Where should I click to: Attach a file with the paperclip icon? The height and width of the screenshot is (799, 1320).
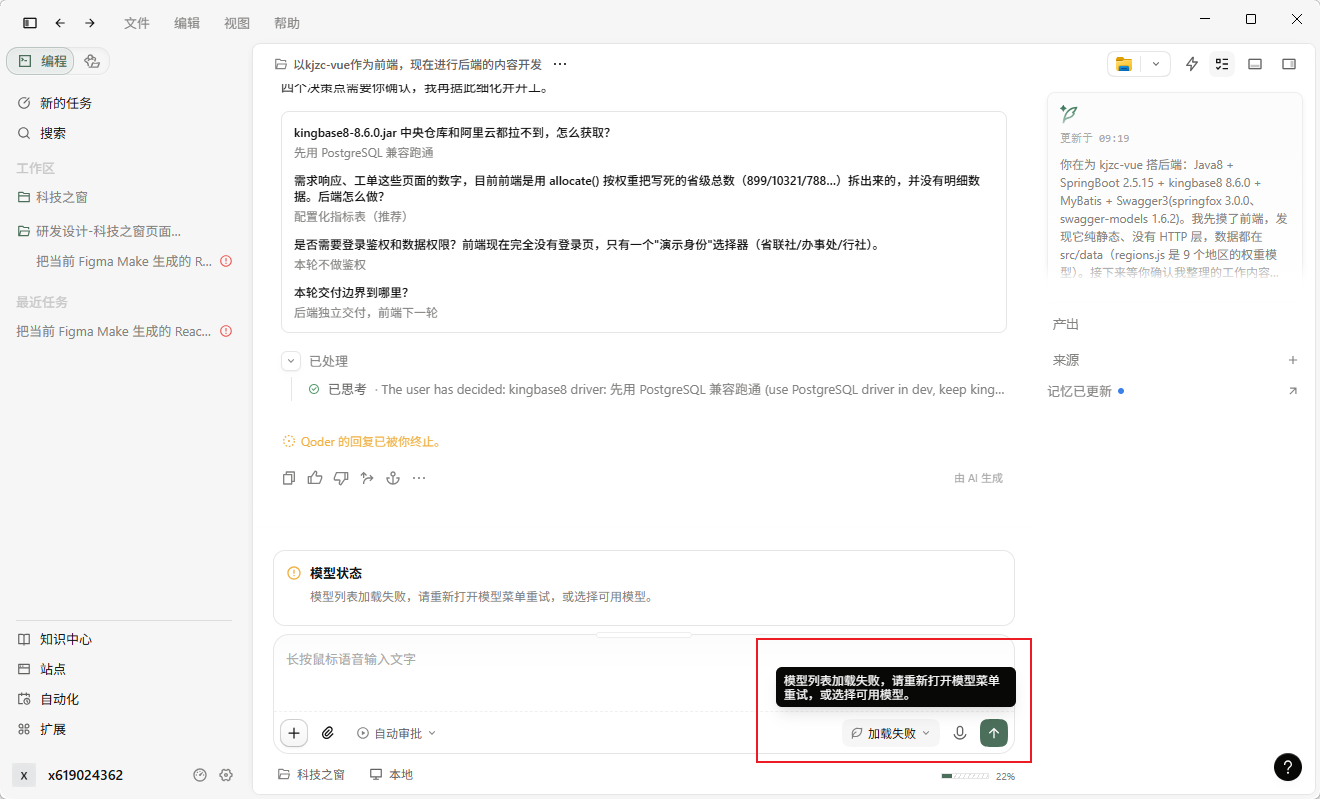click(x=328, y=733)
